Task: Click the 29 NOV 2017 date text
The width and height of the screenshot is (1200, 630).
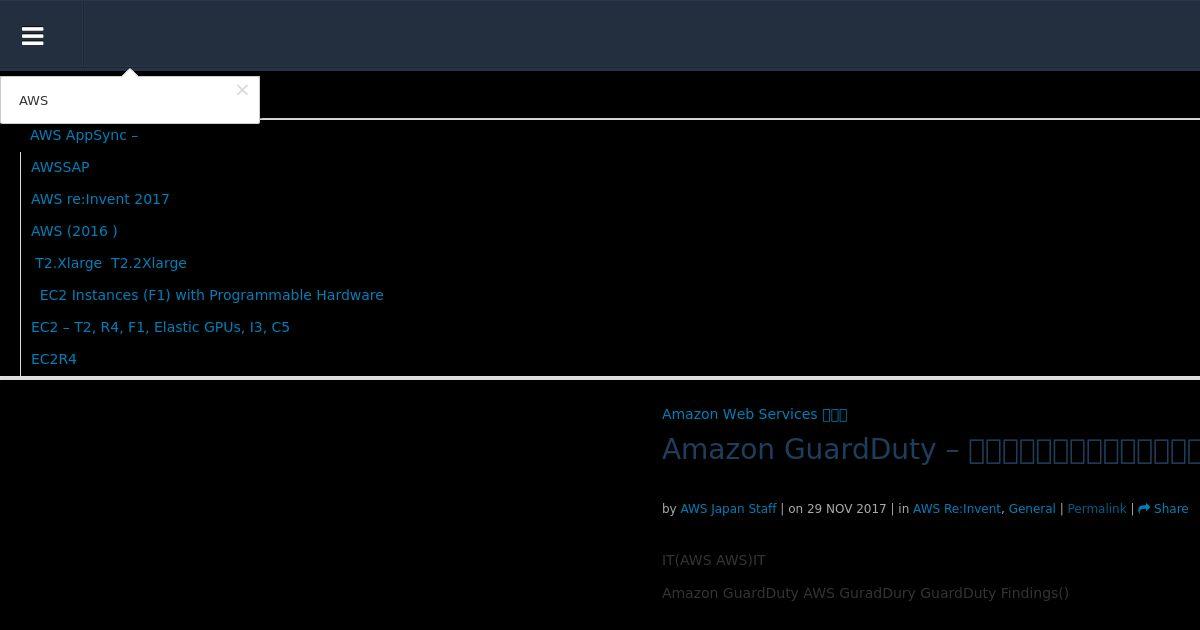Action: pyautogui.click(x=846, y=509)
